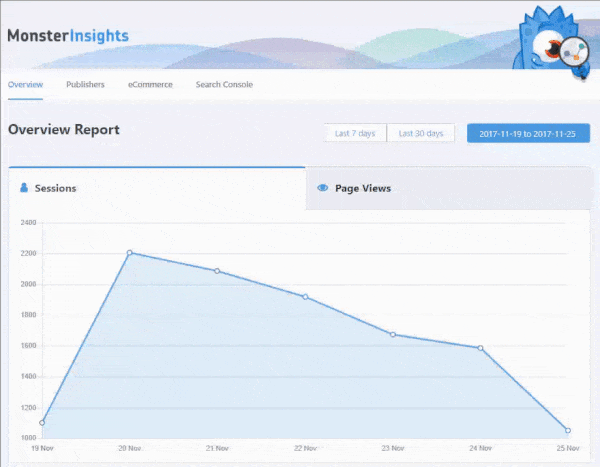Select the 24 Nov chart data point

point(481,348)
